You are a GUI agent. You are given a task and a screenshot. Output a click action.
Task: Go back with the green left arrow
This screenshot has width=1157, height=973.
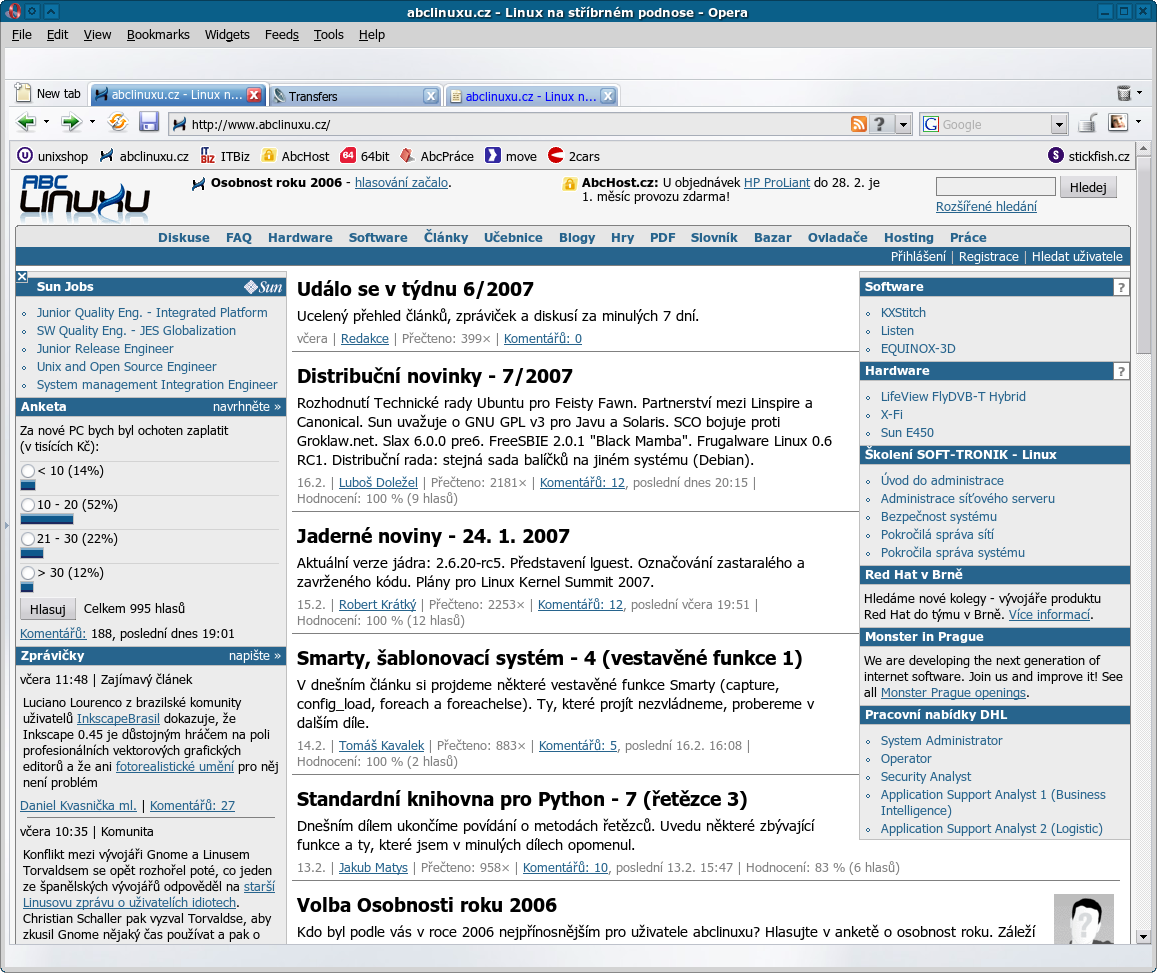pyautogui.click(x=26, y=122)
